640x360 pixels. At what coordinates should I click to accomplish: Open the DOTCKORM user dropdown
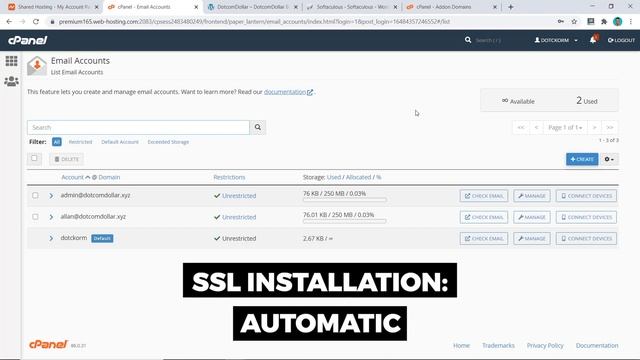tap(556, 40)
